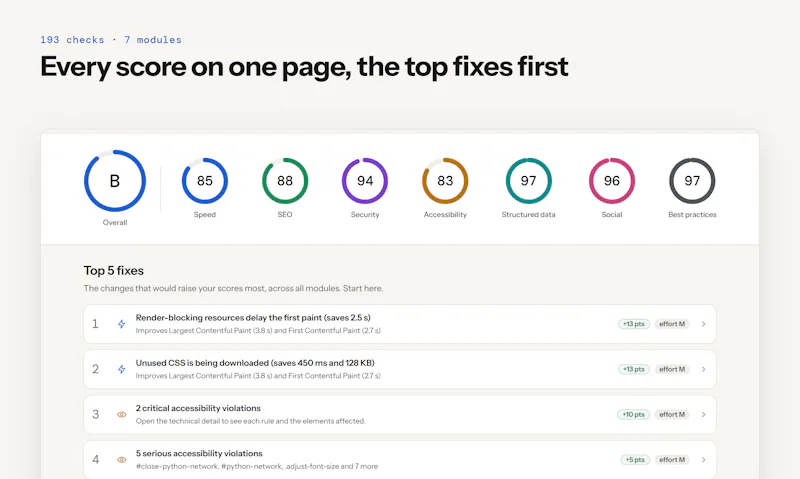
Task: Click the 'Speed' label under score 85
Action: click(205, 215)
